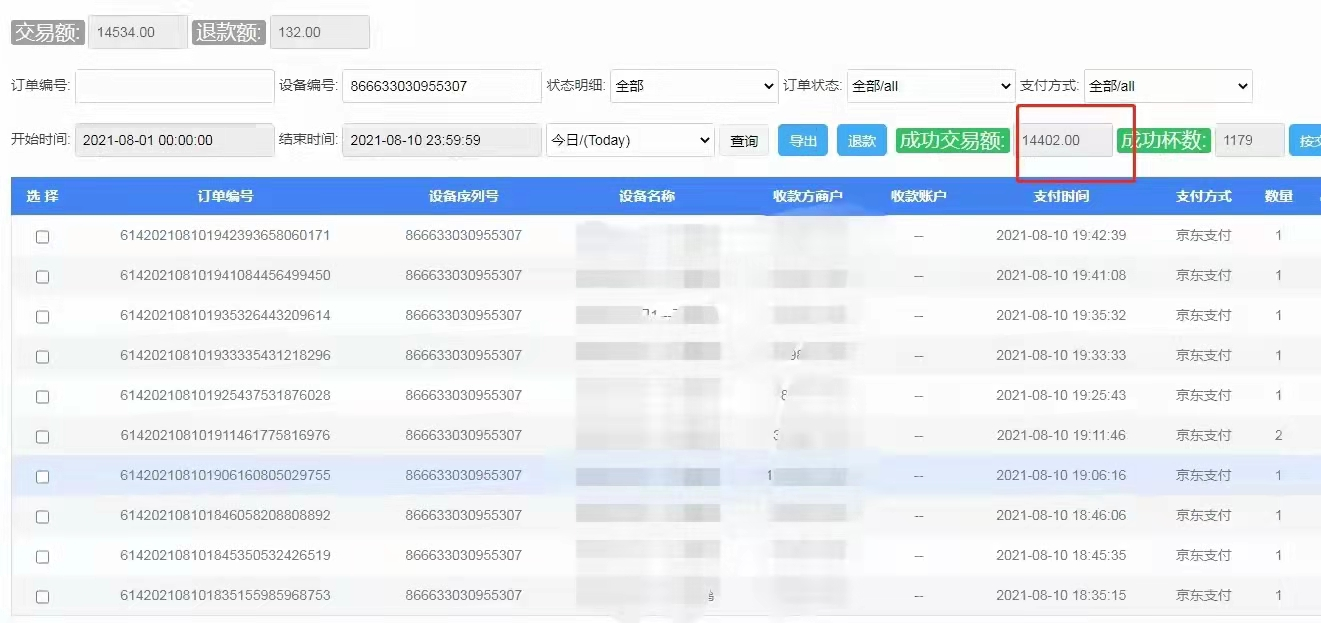Screen dimensions: 1321x623
Task: Click the 结束时间 date field
Action: click(x=441, y=140)
